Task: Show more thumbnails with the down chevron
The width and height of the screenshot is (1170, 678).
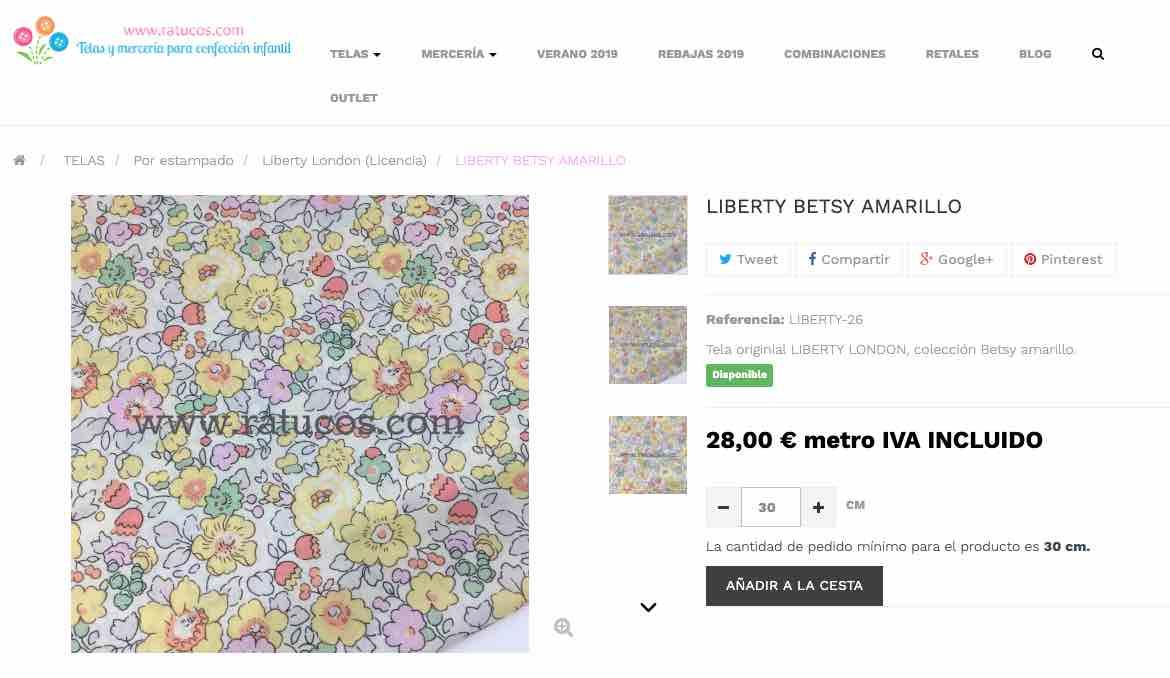Action: click(x=648, y=607)
